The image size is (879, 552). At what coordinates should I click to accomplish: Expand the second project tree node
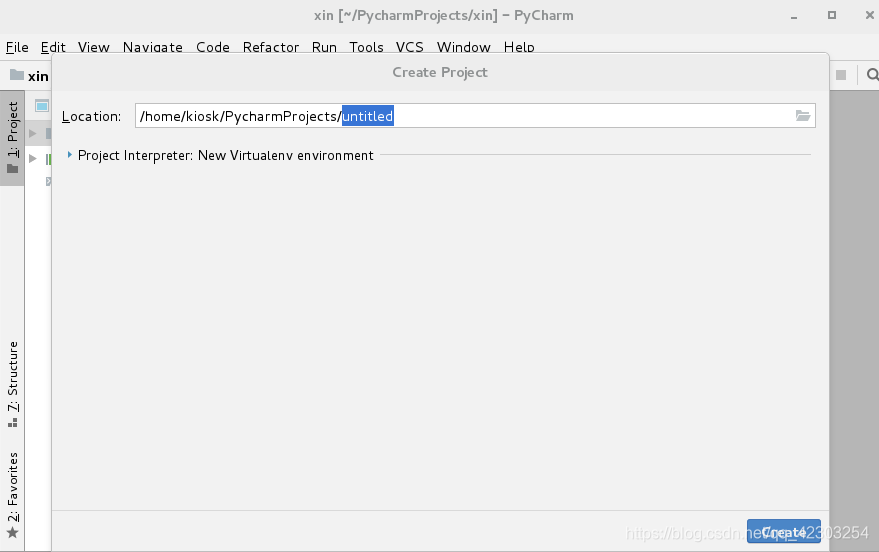[33, 159]
